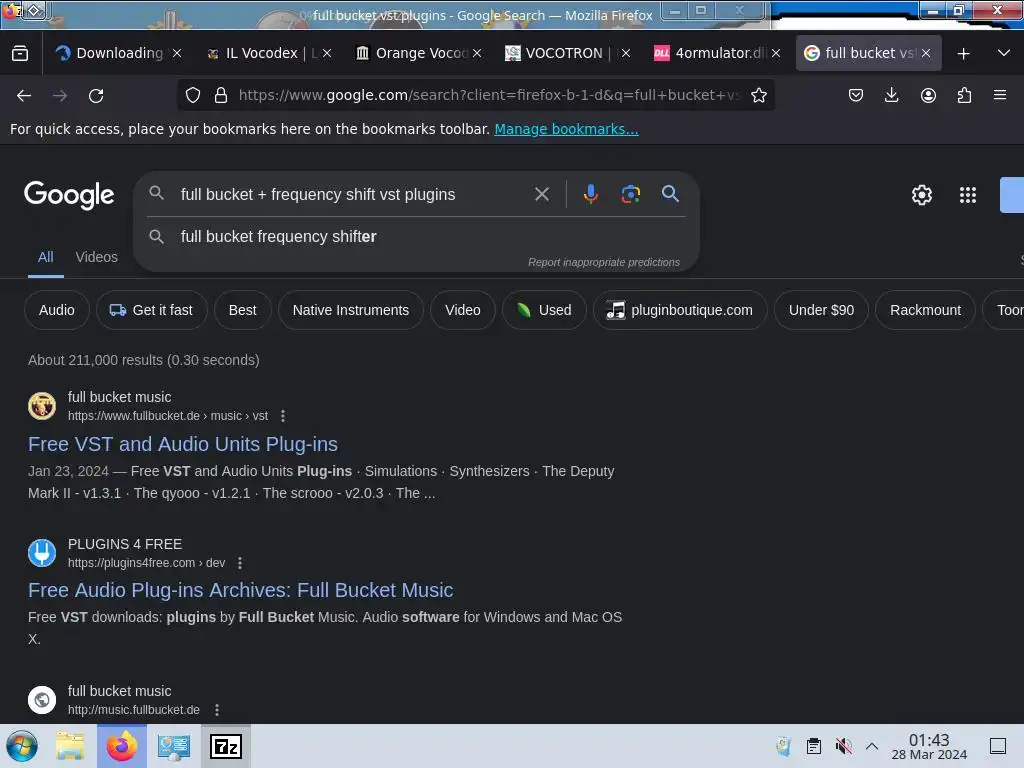Search by image with Google Lens
The image size is (1024, 768).
tap(630, 194)
